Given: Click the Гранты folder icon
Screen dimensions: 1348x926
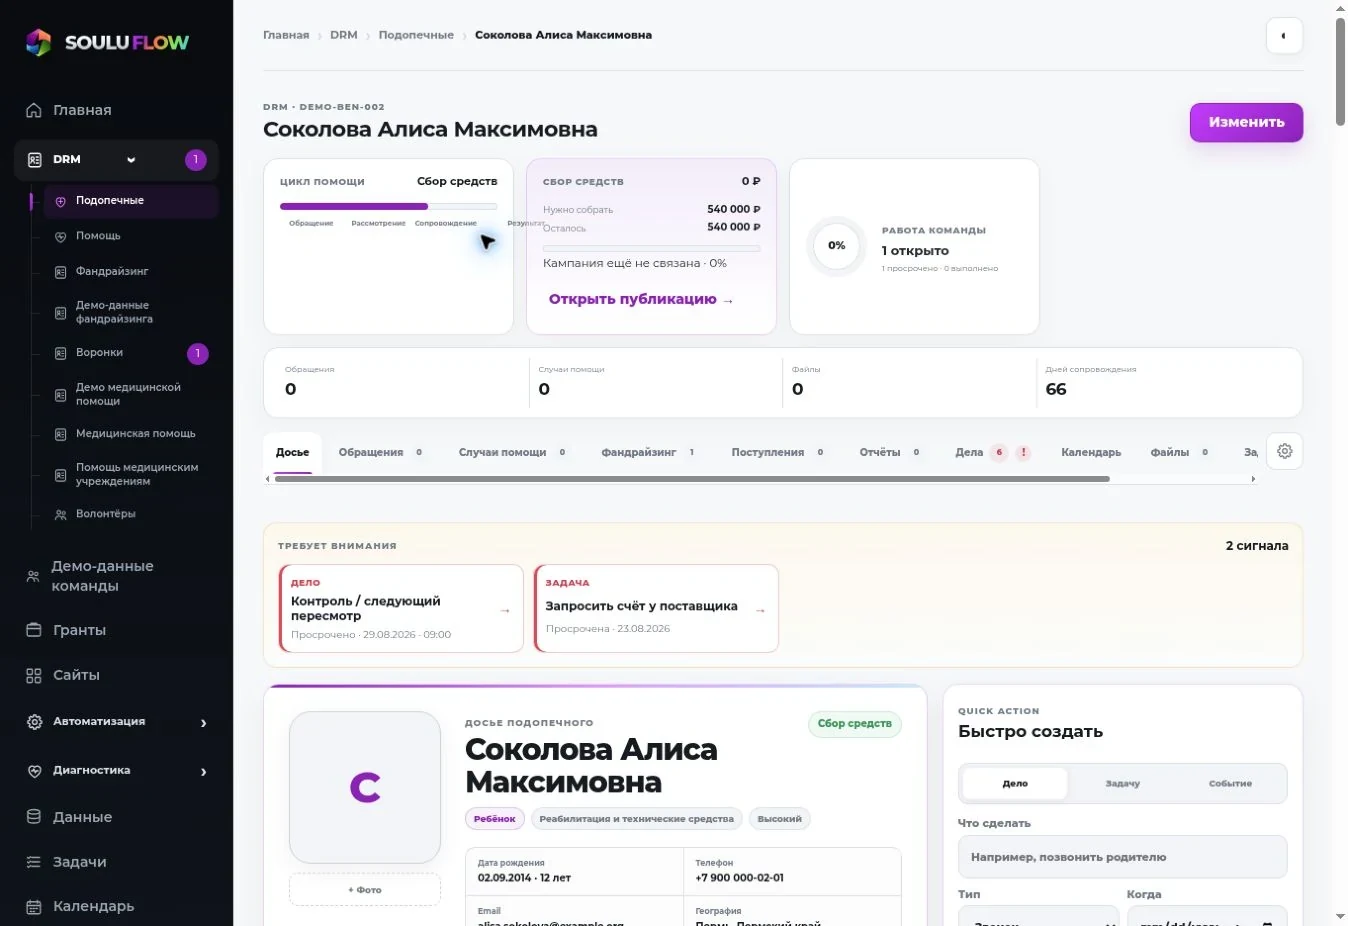Looking at the screenshot, I should click(34, 630).
